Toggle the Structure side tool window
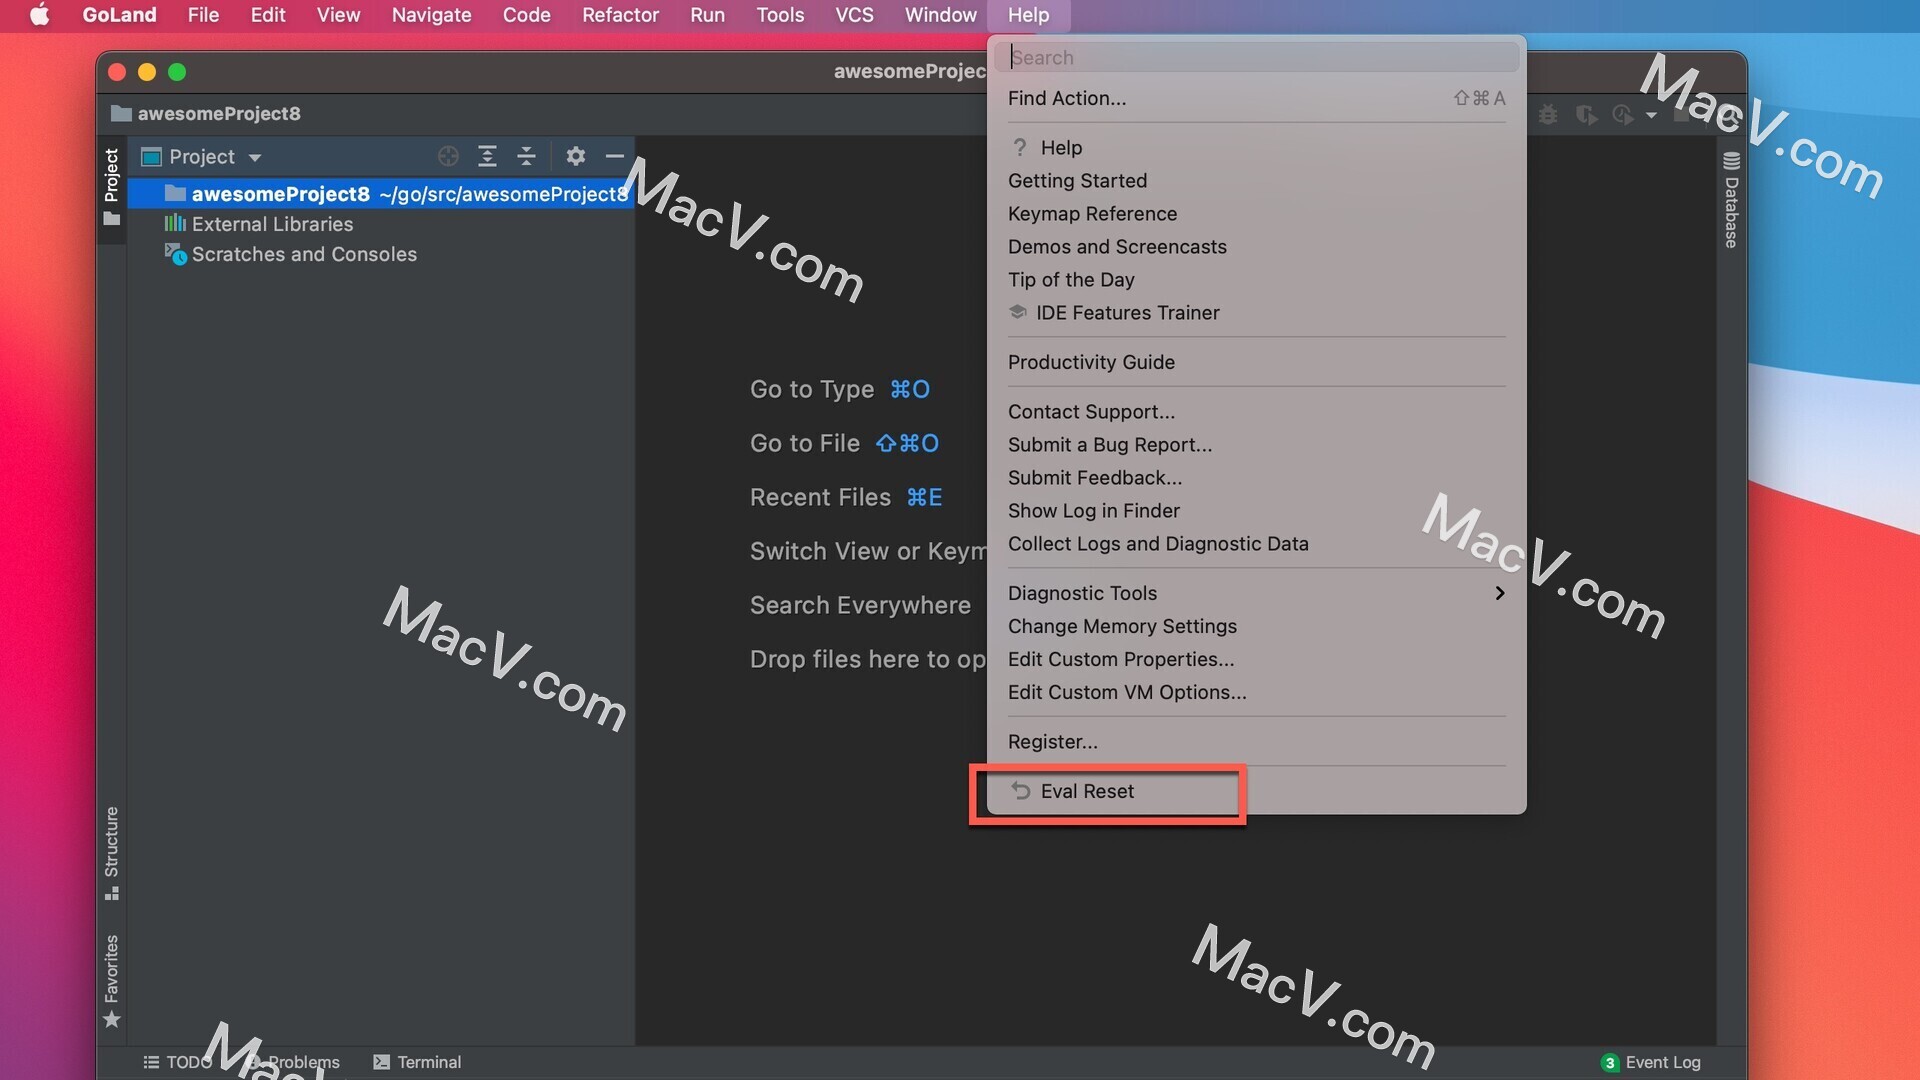Viewport: 1920px width, 1080px height. point(111,852)
